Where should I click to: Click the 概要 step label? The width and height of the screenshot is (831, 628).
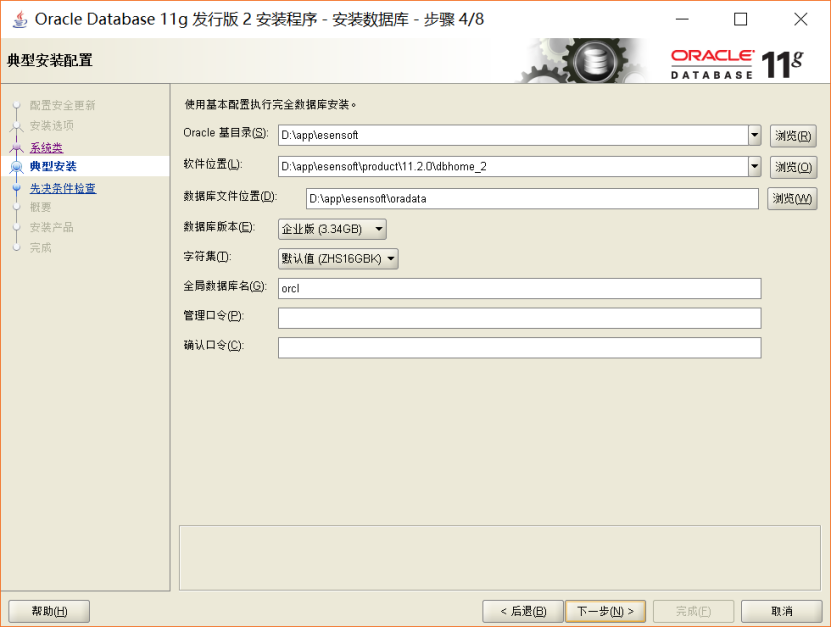[x=40, y=207]
